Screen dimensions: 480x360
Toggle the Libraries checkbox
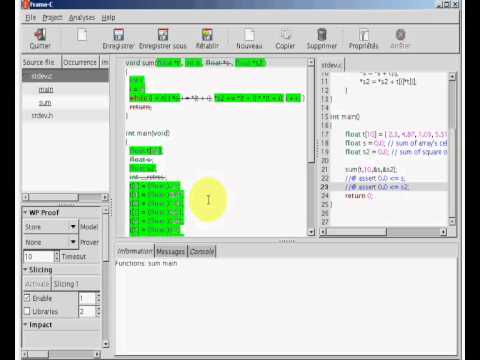click(x=27, y=311)
